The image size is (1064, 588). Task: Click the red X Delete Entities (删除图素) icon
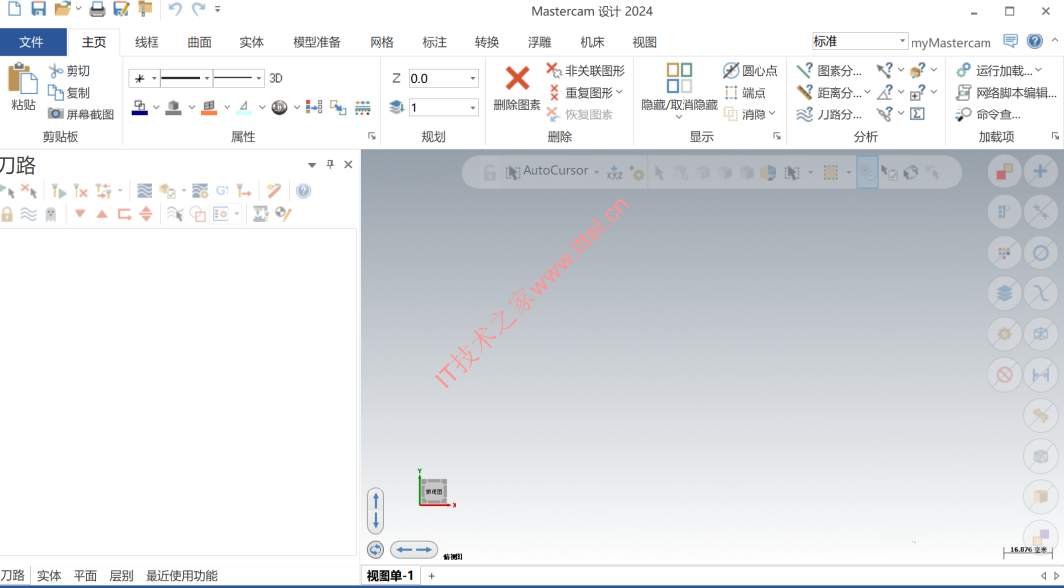tap(517, 78)
